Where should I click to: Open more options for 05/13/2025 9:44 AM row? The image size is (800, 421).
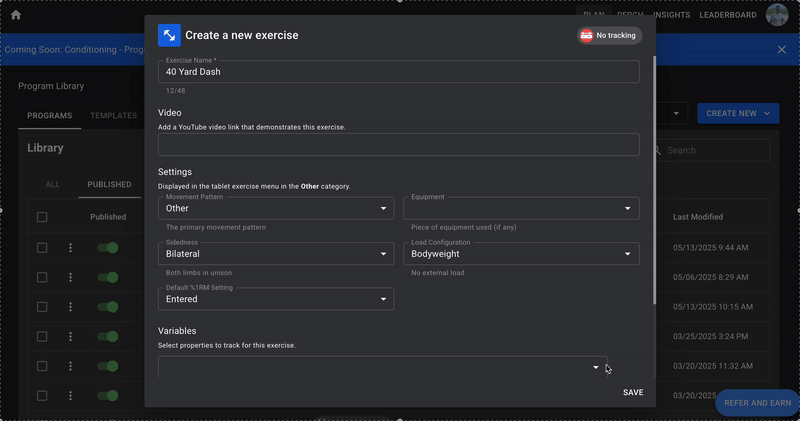coord(70,248)
